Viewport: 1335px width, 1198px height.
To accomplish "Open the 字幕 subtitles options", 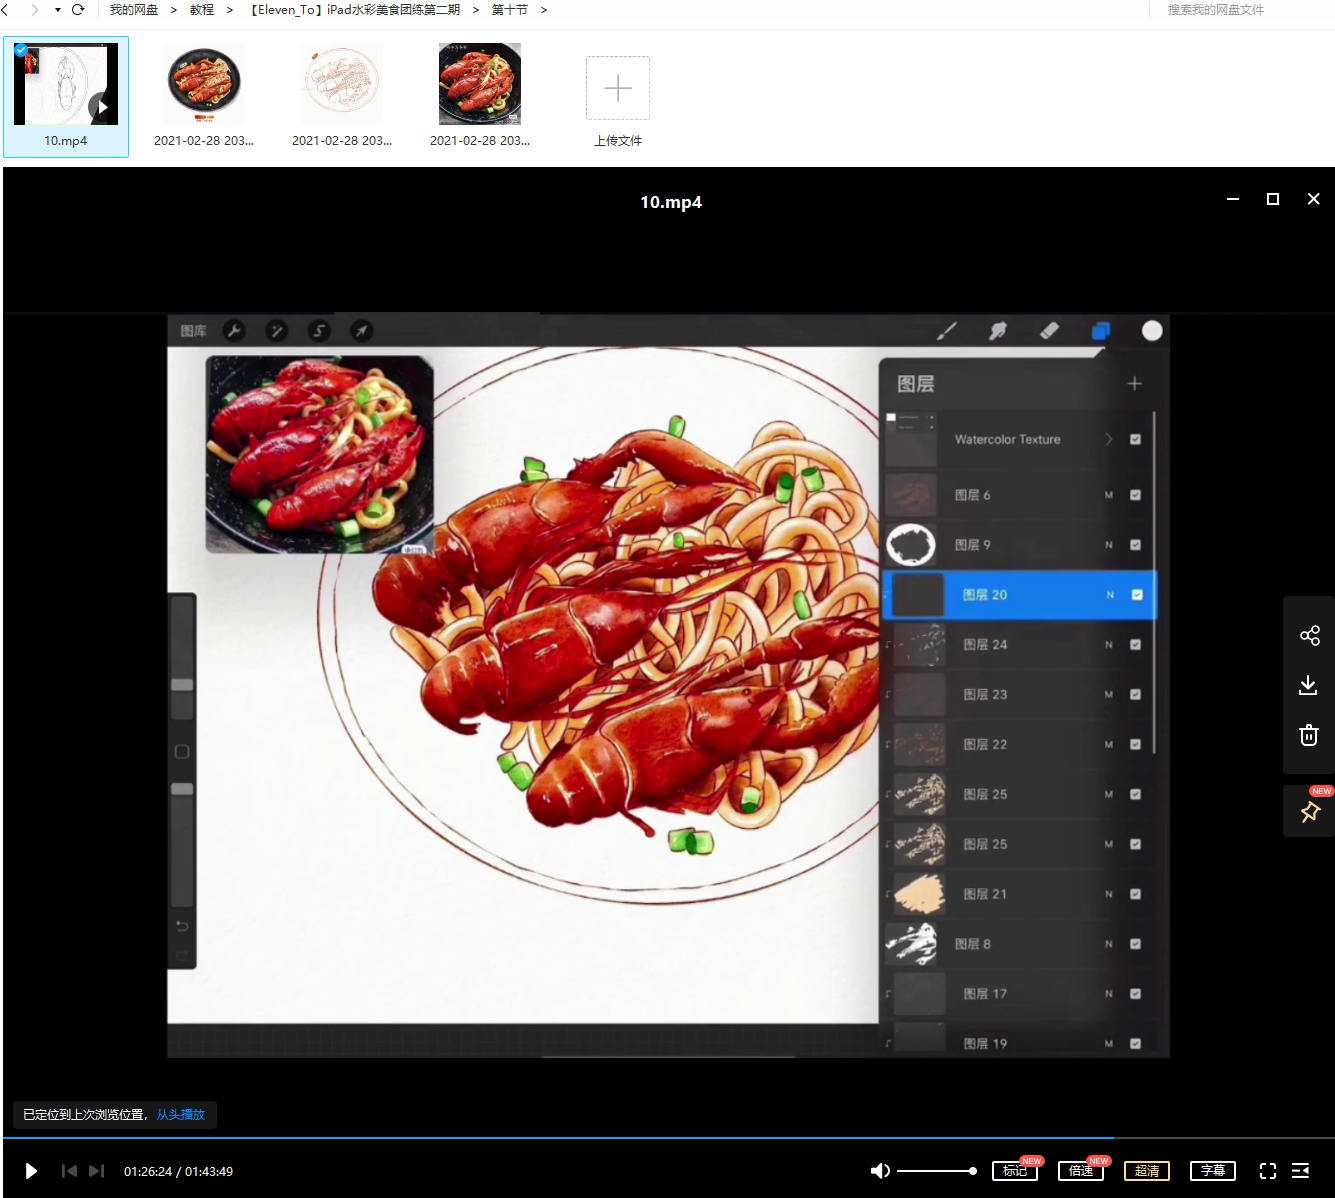I will point(1212,1171).
